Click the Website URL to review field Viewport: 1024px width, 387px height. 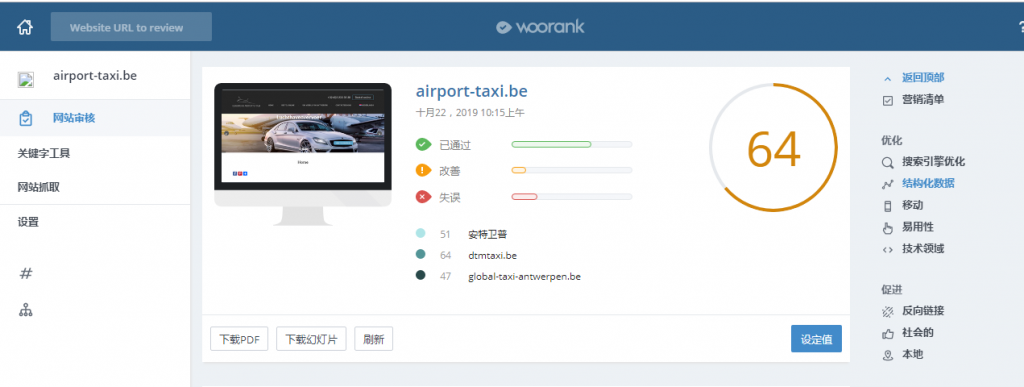click(x=131, y=27)
